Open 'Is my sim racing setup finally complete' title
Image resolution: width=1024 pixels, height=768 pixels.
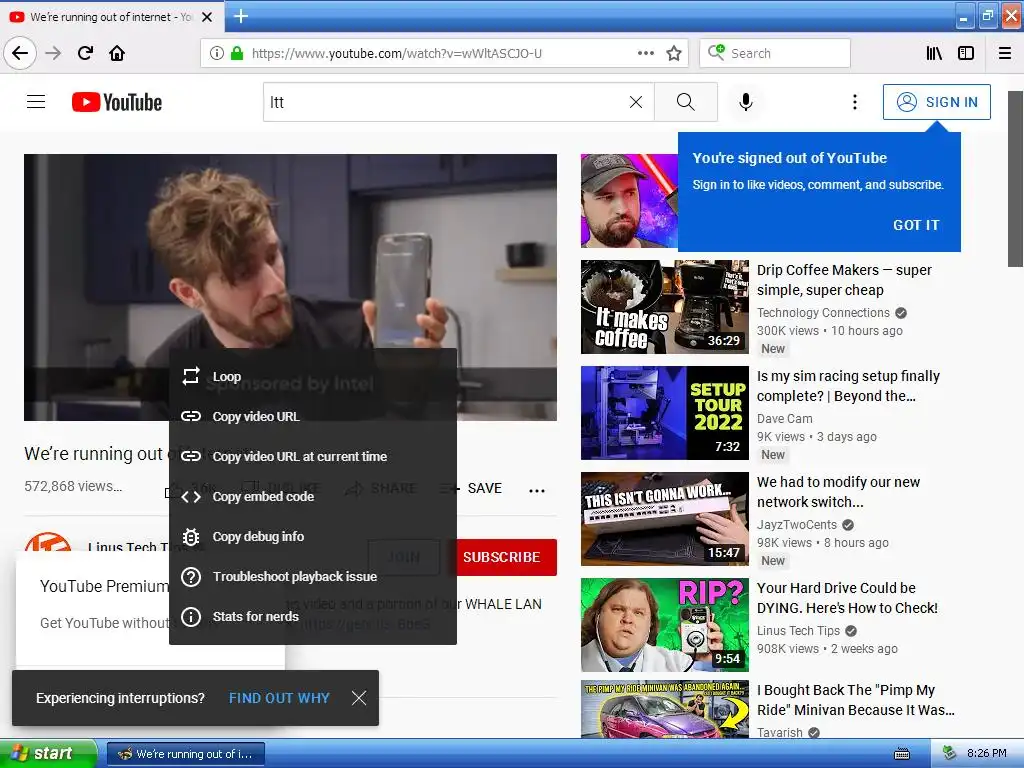(848, 385)
